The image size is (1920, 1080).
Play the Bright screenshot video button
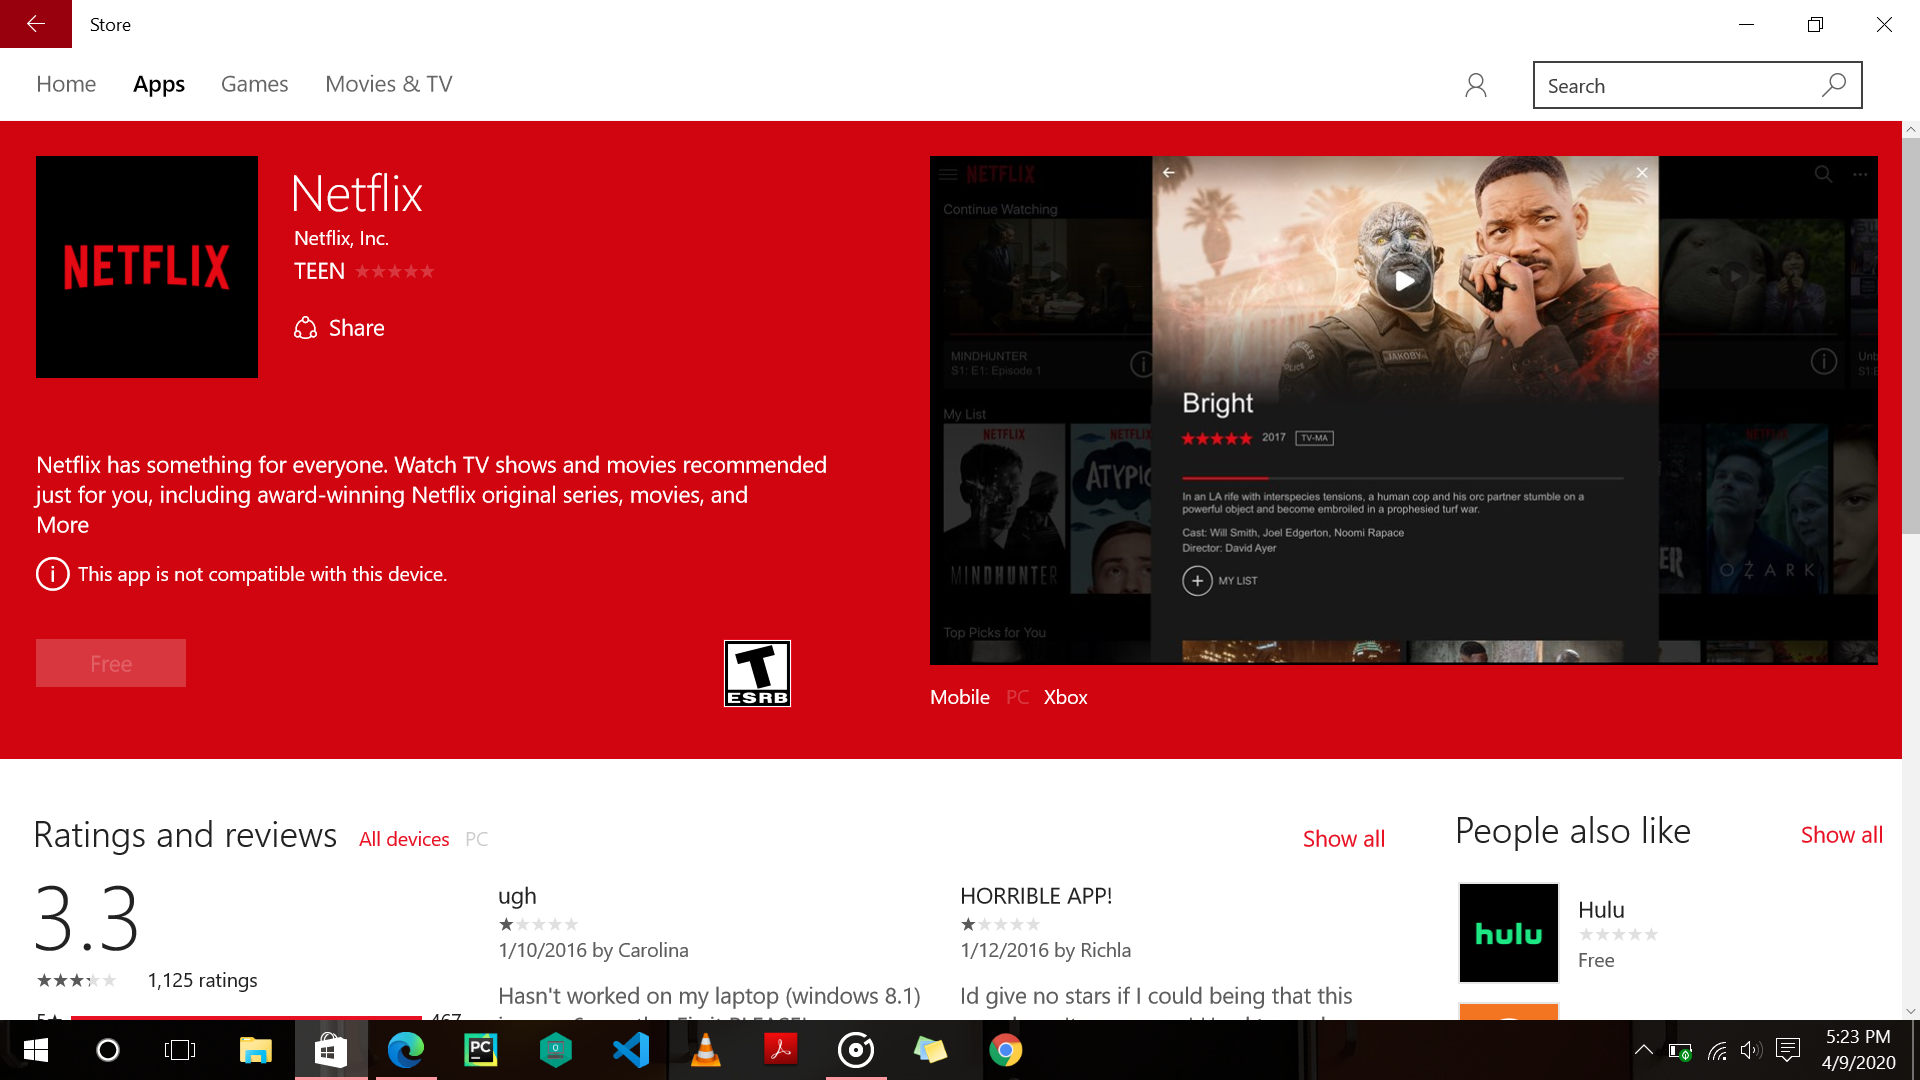[1404, 281]
